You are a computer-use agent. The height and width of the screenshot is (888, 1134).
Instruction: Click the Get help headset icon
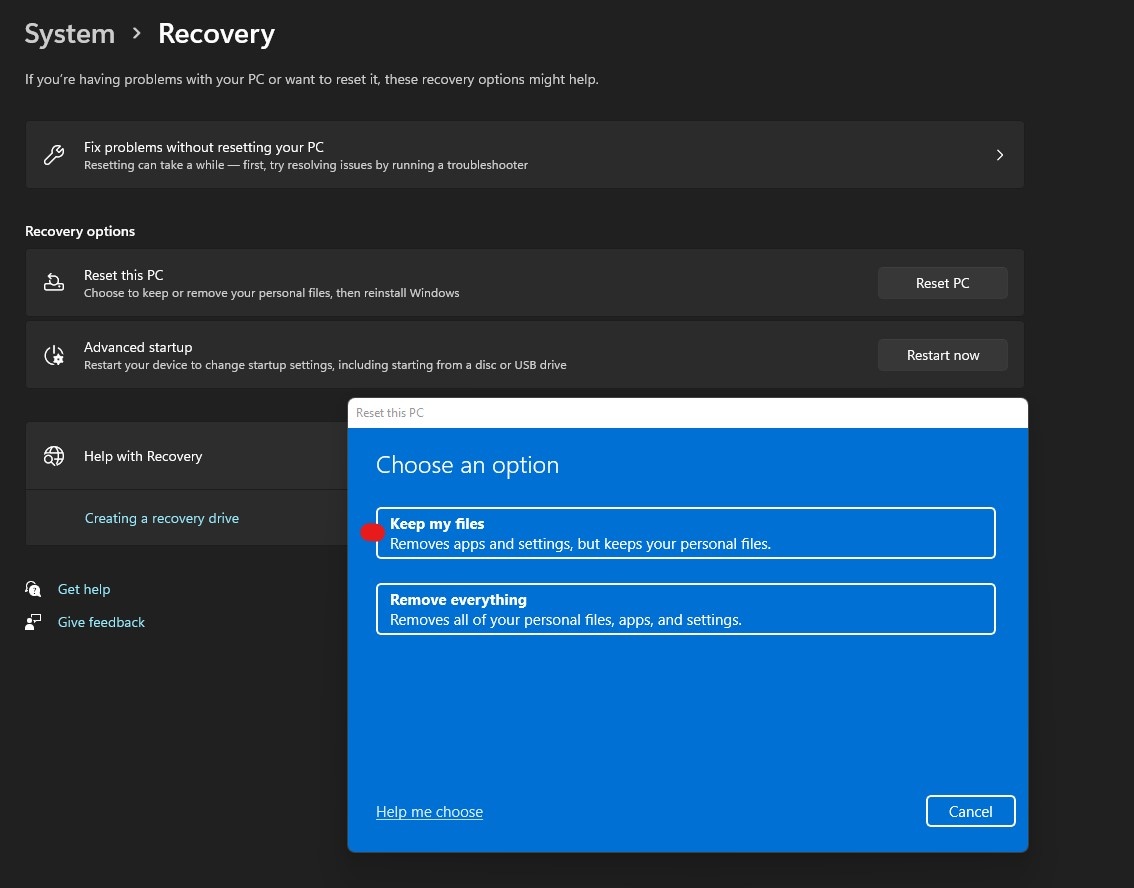click(34, 589)
